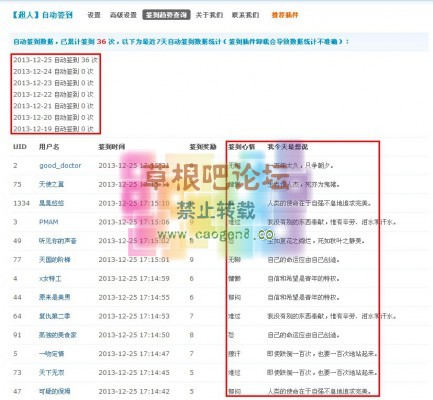Open the 孤独的美食家 user link
433x400 pixels.
[58, 335]
